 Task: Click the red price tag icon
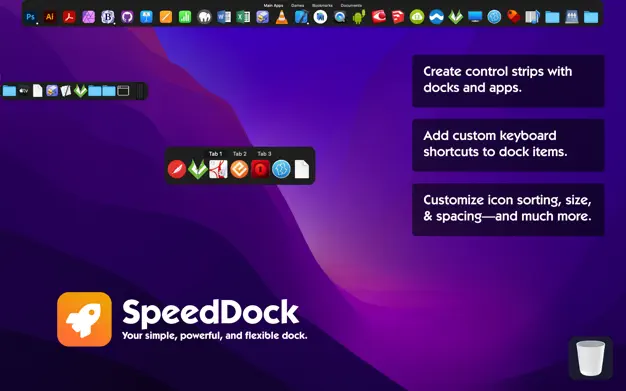point(513,17)
